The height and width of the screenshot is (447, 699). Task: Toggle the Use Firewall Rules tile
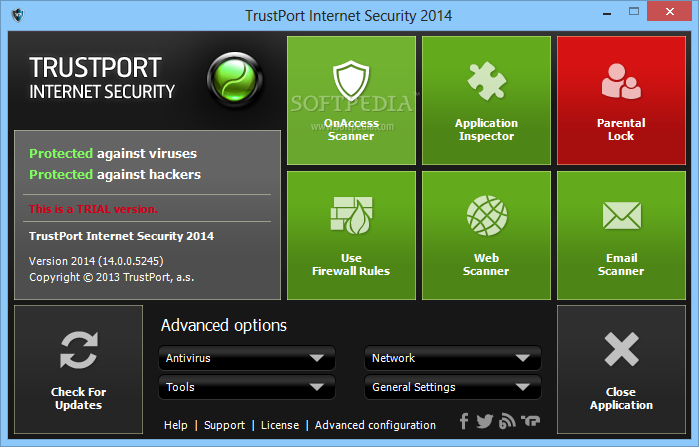(351, 235)
